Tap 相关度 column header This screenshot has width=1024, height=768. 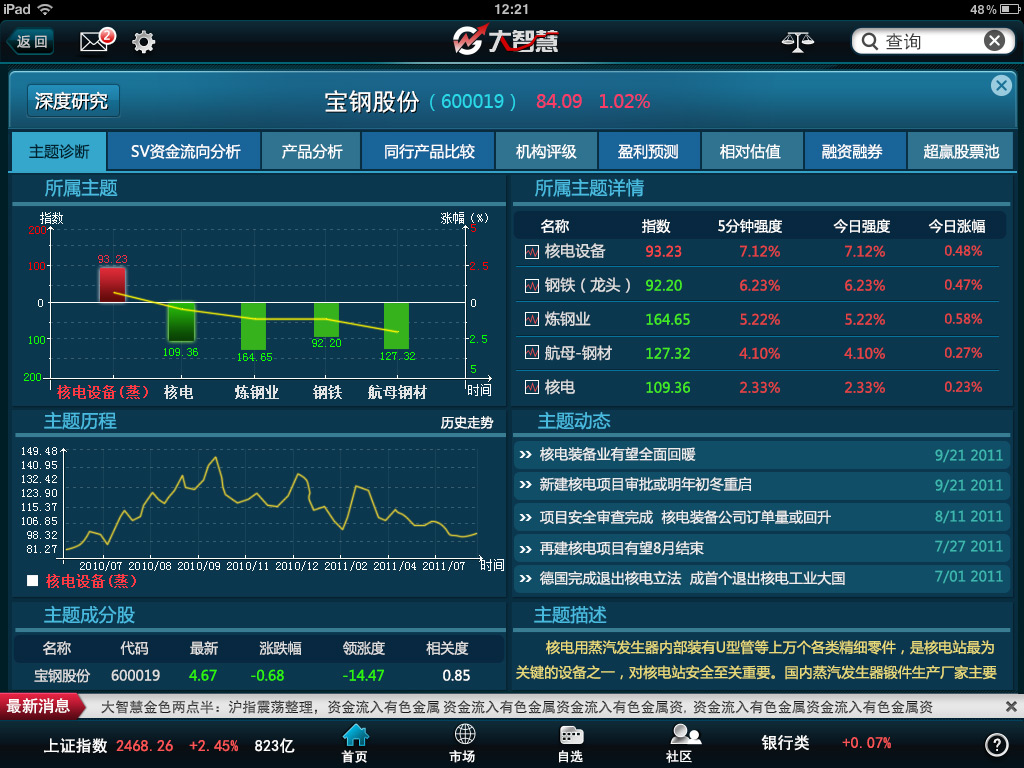pyautogui.click(x=447, y=648)
